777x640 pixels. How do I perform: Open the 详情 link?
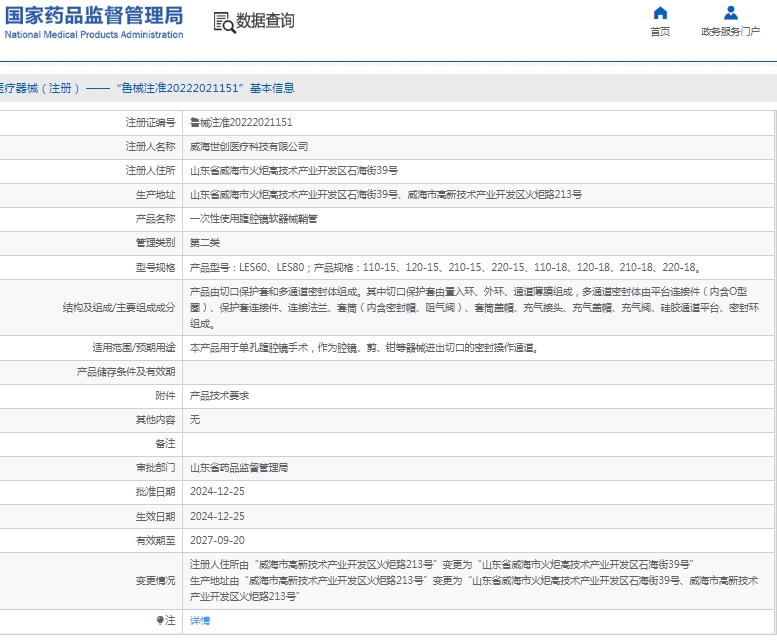pos(200,620)
